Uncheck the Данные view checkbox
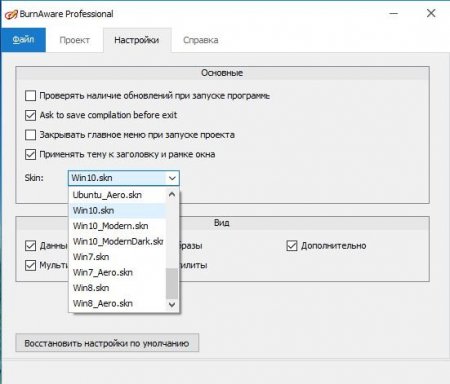The width and height of the screenshot is (450, 384). (x=30, y=246)
